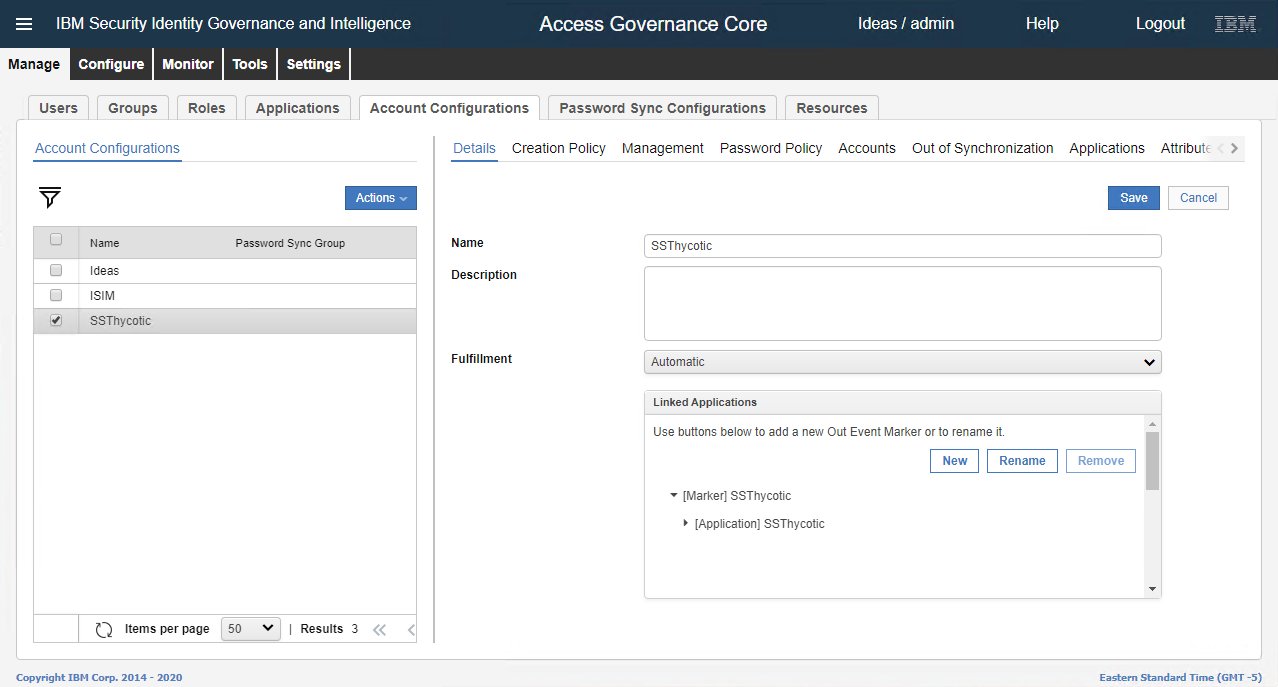Save the SSThycotic configuration

click(1132, 198)
